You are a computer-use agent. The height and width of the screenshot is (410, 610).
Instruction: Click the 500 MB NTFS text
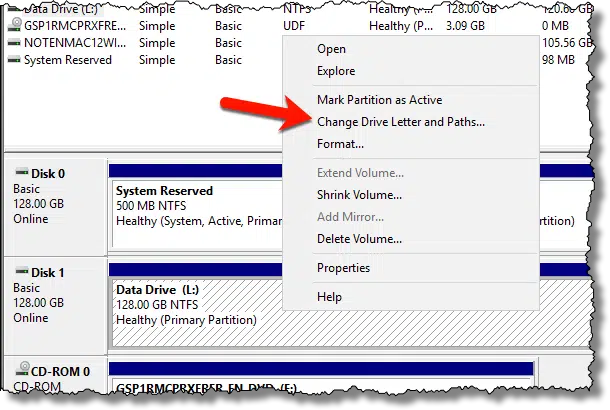pyautogui.click(x=151, y=205)
